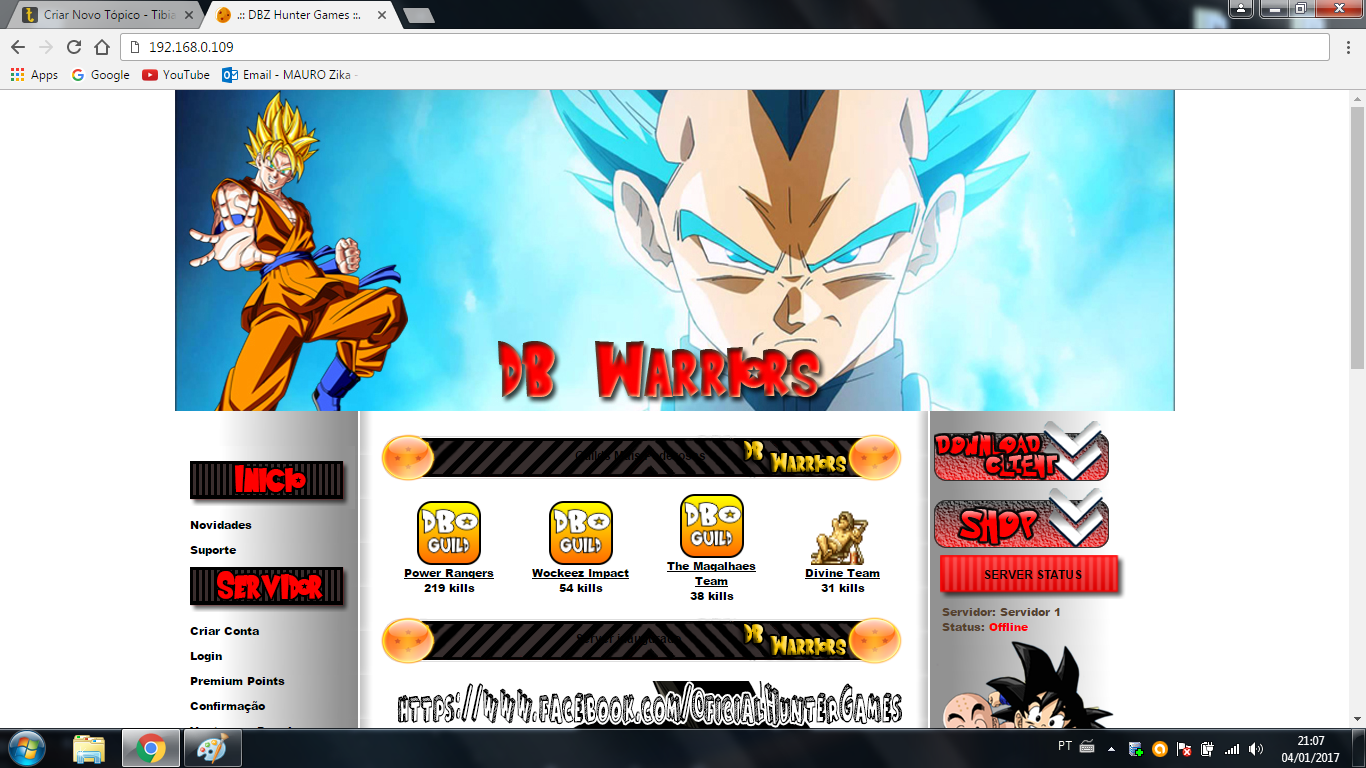Click the Chrome taskbar icon
The width and height of the screenshot is (1366, 768).
(151, 748)
